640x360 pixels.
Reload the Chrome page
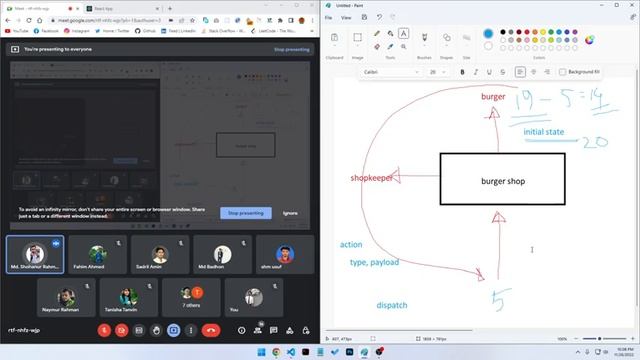(x=29, y=20)
